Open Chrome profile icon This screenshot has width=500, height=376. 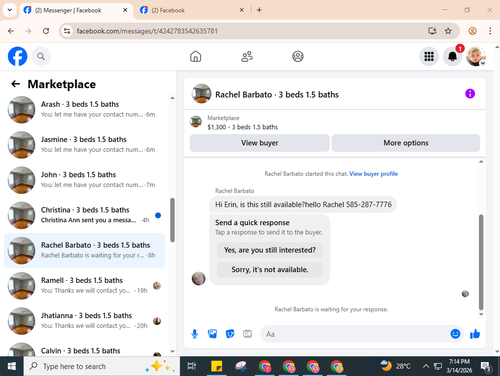[x=472, y=31]
